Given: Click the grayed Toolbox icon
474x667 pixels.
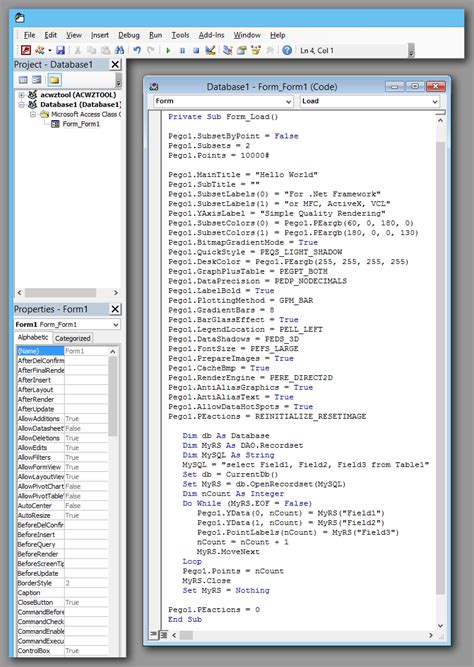Looking at the screenshot, I should tap(270, 50).
